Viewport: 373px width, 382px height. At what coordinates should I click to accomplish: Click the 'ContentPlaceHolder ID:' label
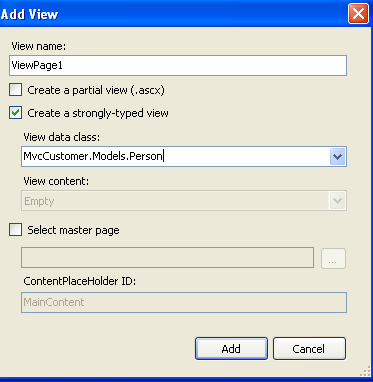(x=80, y=281)
